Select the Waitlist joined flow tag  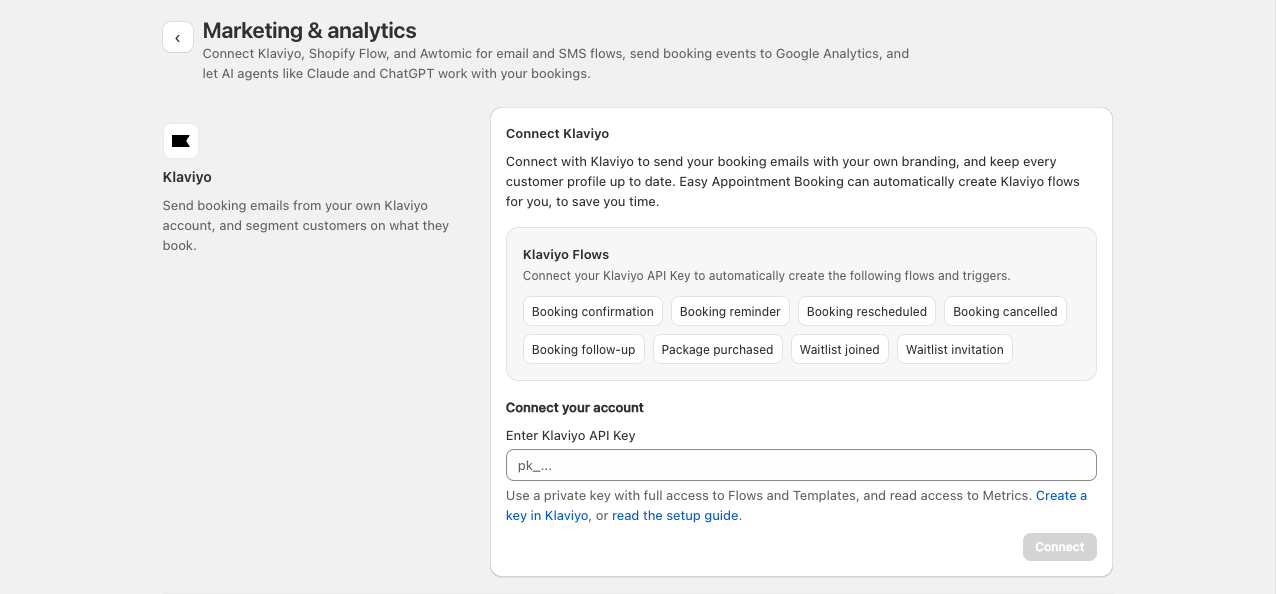click(840, 349)
